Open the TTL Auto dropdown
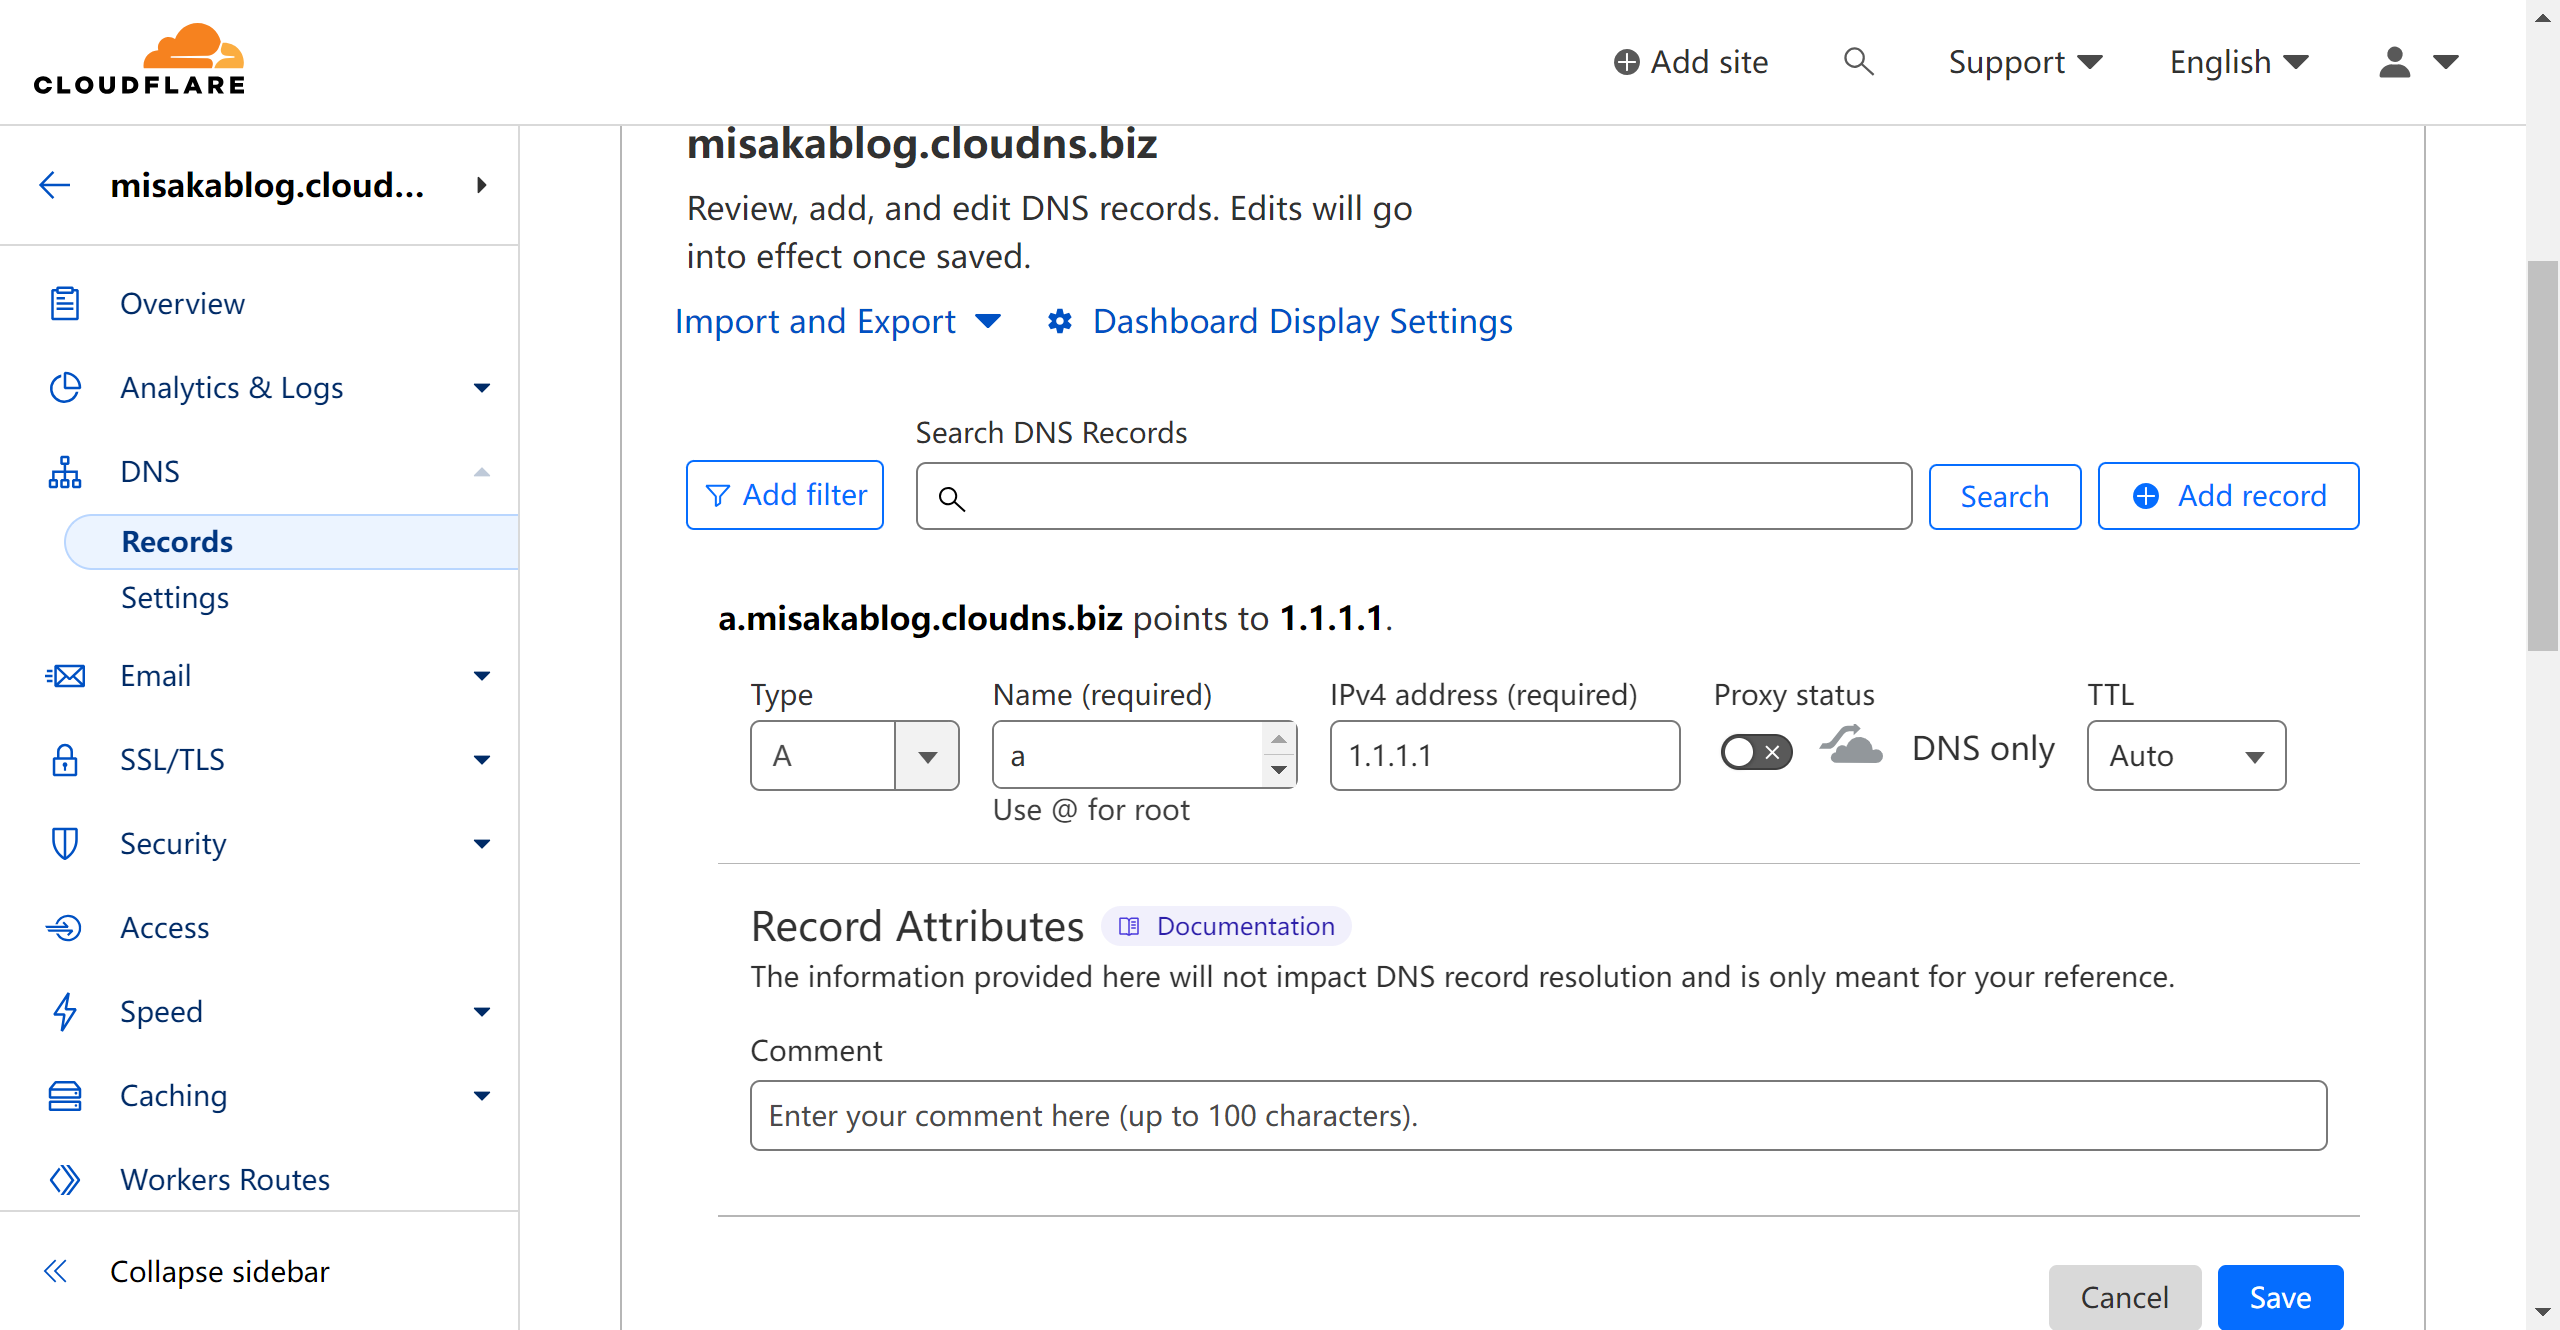 (2186, 755)
